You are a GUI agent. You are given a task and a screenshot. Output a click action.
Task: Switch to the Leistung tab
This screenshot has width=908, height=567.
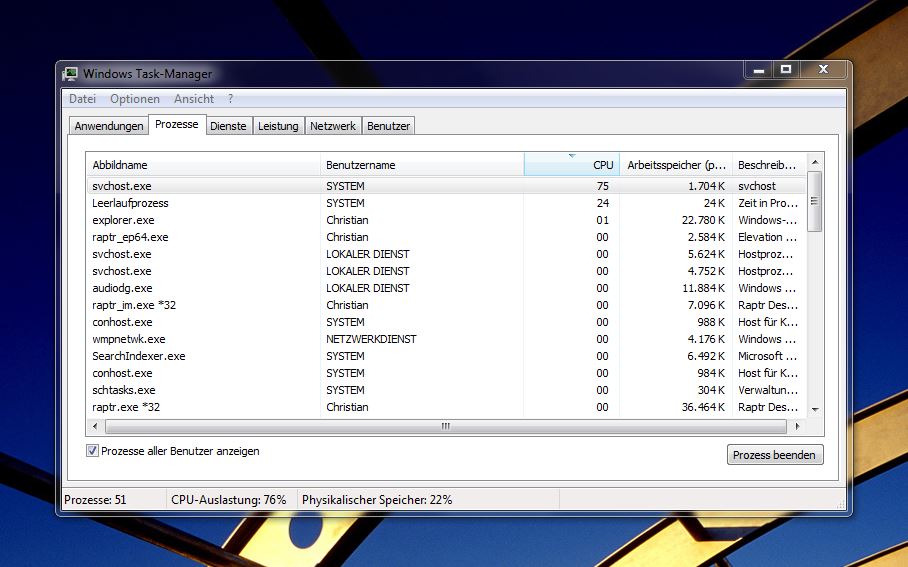(x=278, y=126)
